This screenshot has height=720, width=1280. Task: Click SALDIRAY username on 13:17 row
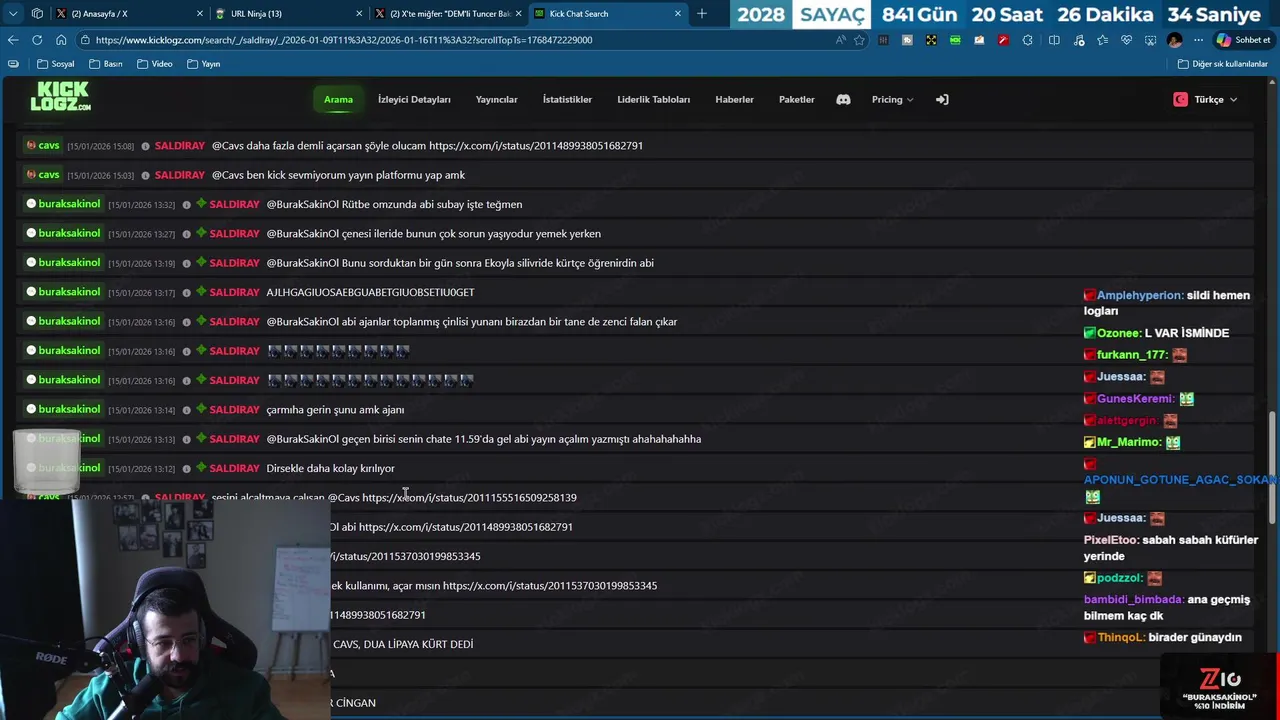coord(235,292)
